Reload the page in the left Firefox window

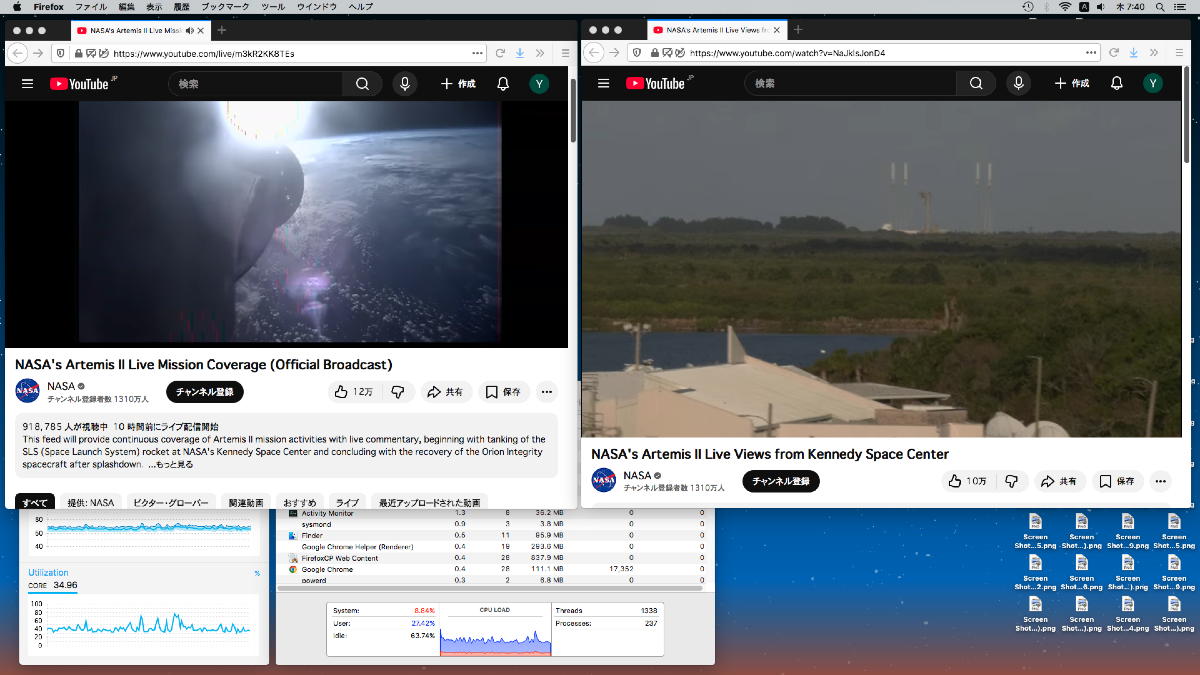point(500,53)
